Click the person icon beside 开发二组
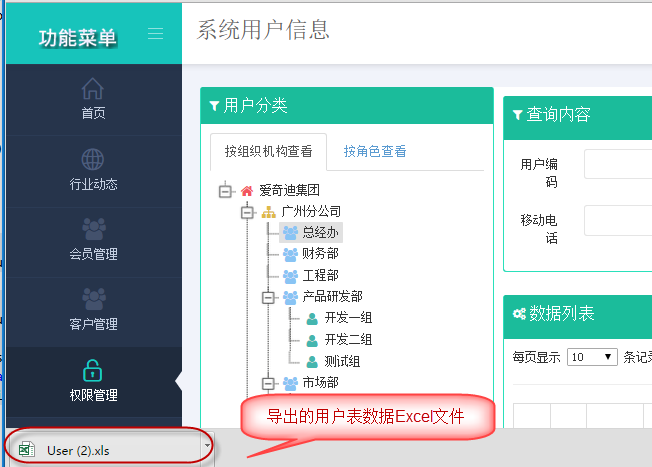 coord(312,340)
